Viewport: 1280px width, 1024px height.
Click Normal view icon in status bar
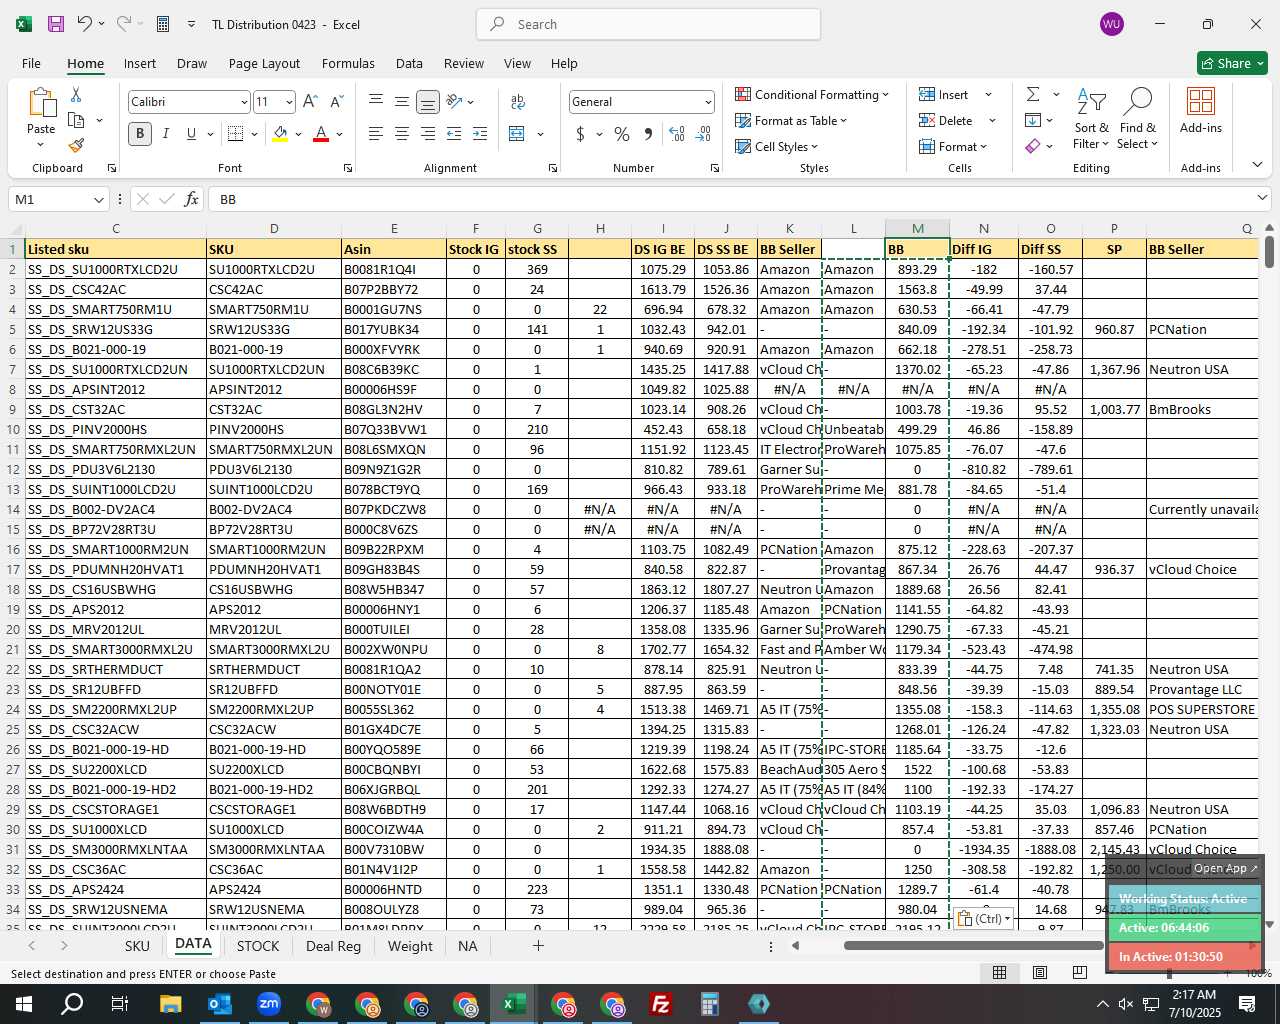coord(1000,972)
